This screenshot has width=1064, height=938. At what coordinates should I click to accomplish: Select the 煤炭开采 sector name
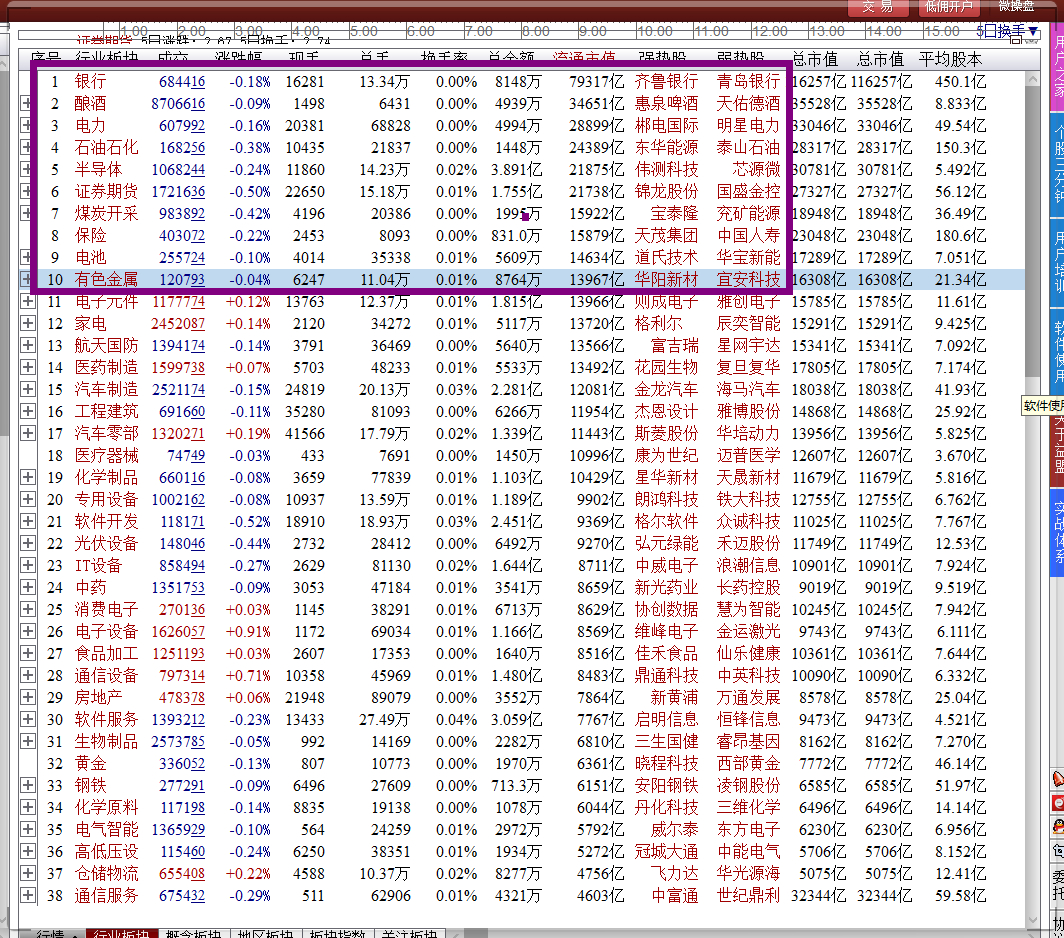pos(106,213)
